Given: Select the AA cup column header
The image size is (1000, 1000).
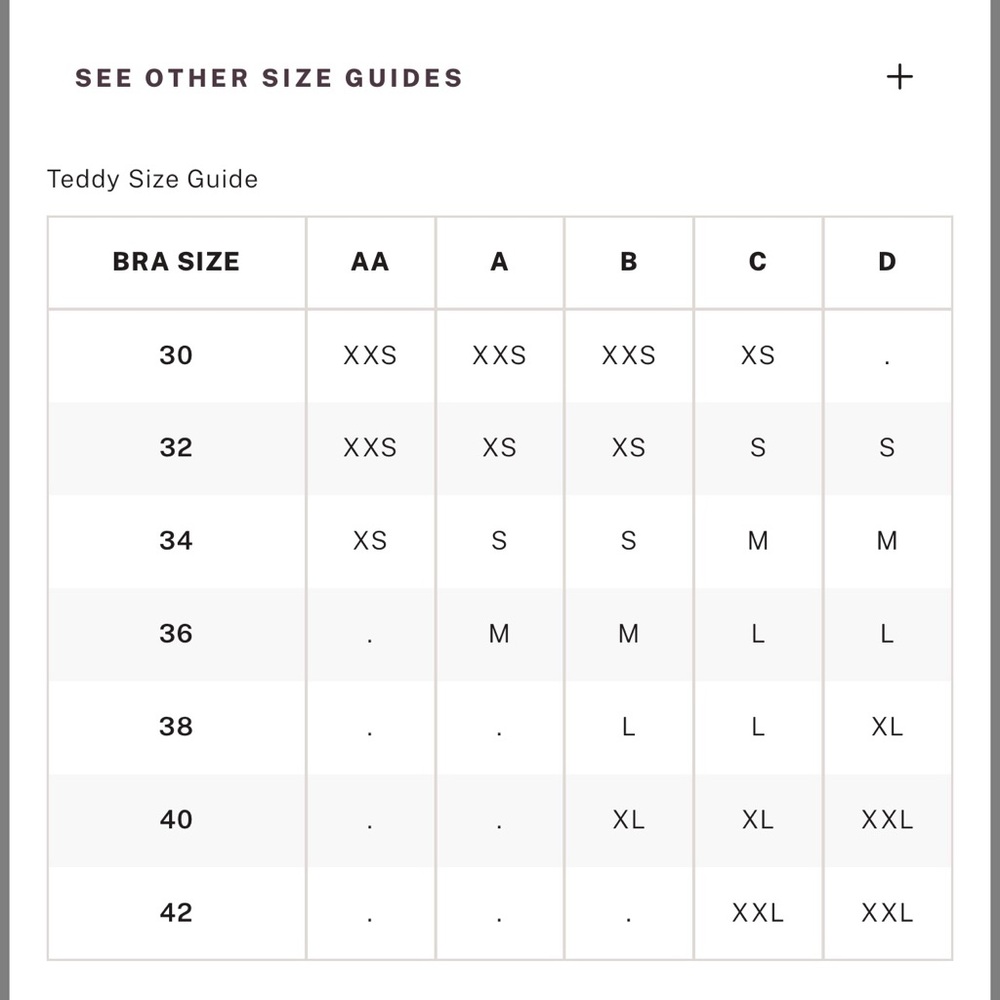Looking at the screenshot, I should tap(370, 261).
